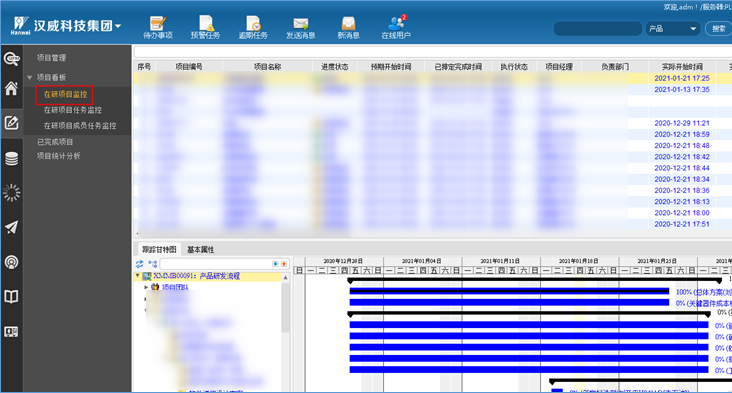Select the row dated 2020-12-21 17:51
This screenshot has height=393, width=732.
pyautogui.click(x=433, y=224)
